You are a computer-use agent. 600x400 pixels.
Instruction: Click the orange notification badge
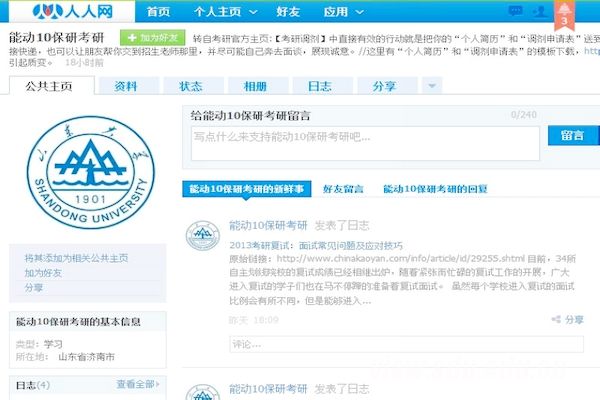(565, 16)
